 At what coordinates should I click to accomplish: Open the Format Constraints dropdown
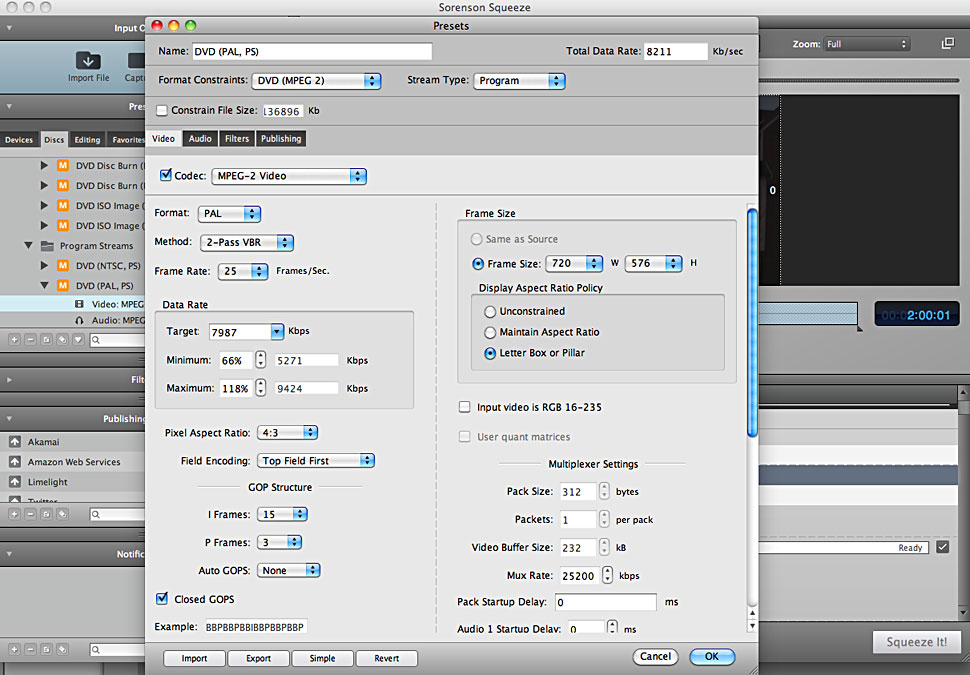coord(316,80)
